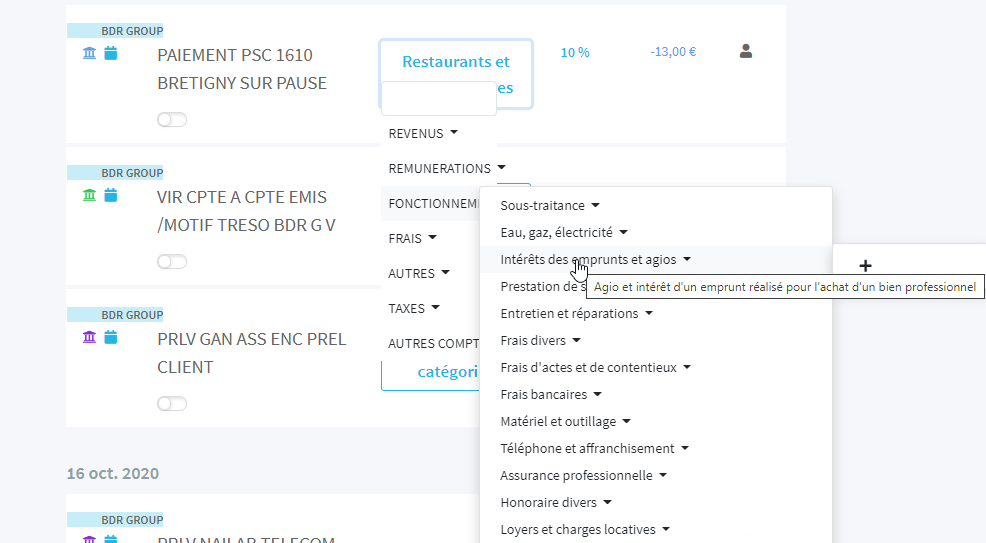Click the category search field under Restaurants
The width and height of the screenshot is (986, 543).
click(439, 99)
